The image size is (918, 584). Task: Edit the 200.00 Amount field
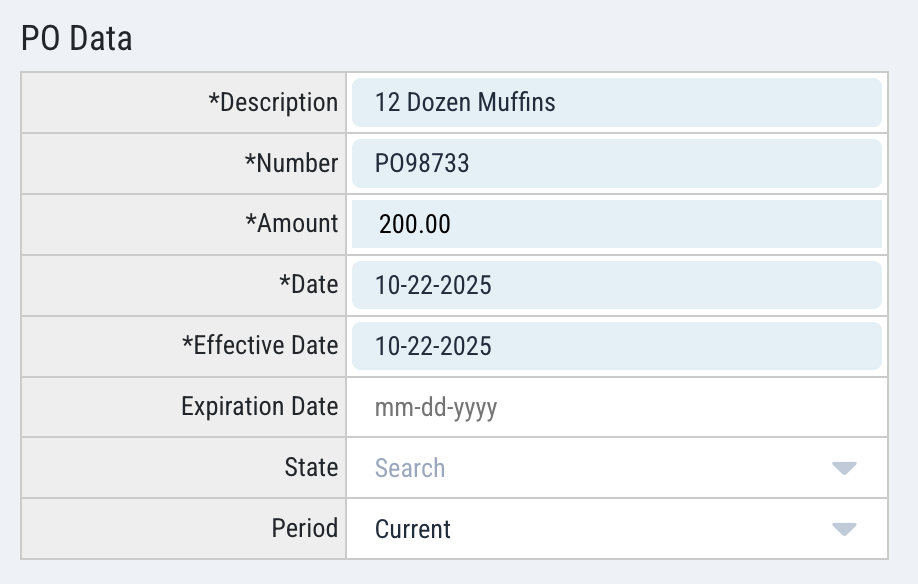617,224
